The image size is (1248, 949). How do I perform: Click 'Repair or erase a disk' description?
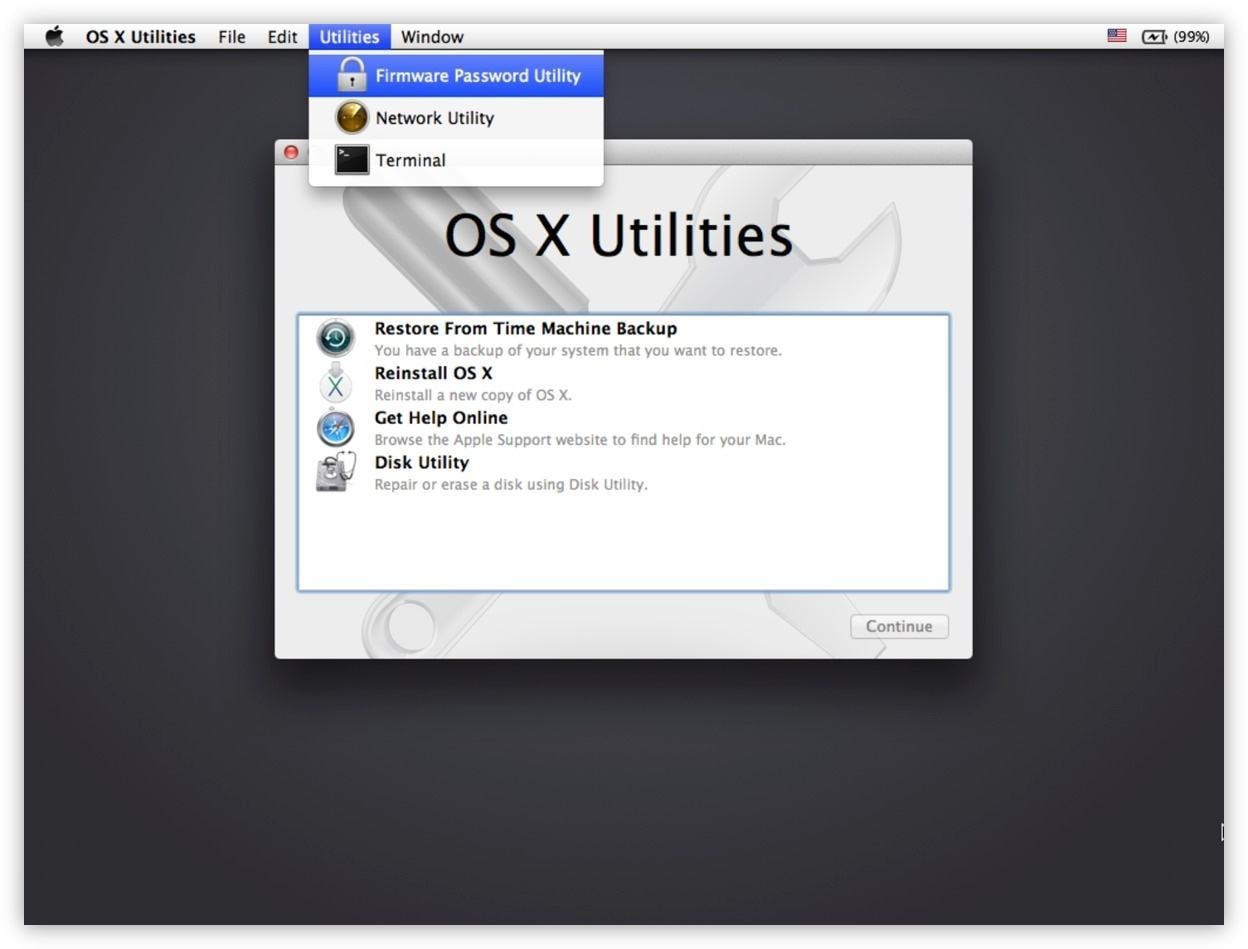pos(511,485)
